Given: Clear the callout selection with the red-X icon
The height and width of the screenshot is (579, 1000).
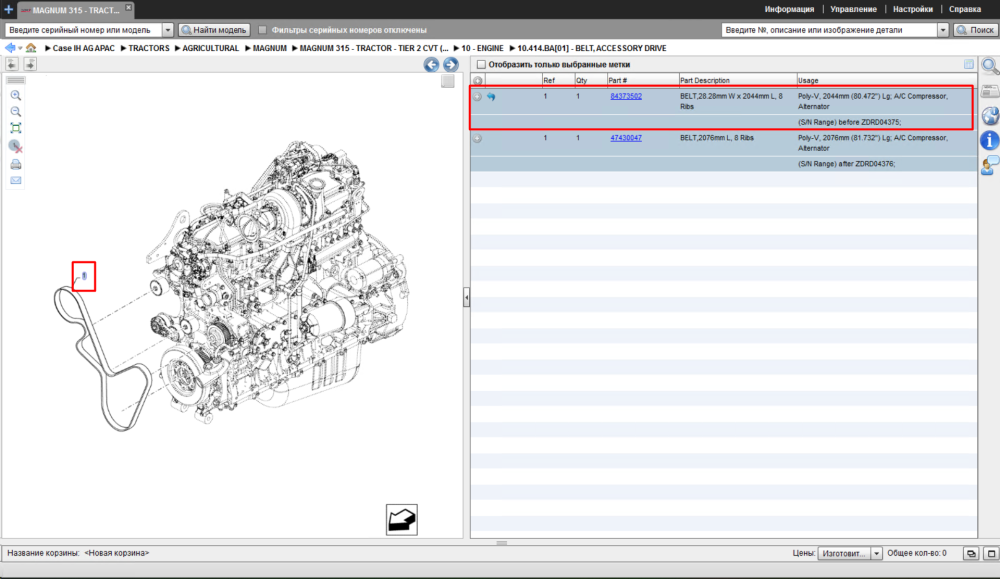Looking at the screenshot, I should 16,147.
